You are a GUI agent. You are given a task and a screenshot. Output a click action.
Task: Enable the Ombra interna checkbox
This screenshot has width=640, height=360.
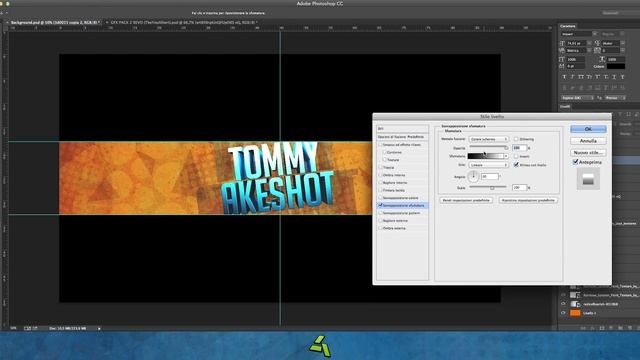(x=380, y=175)
